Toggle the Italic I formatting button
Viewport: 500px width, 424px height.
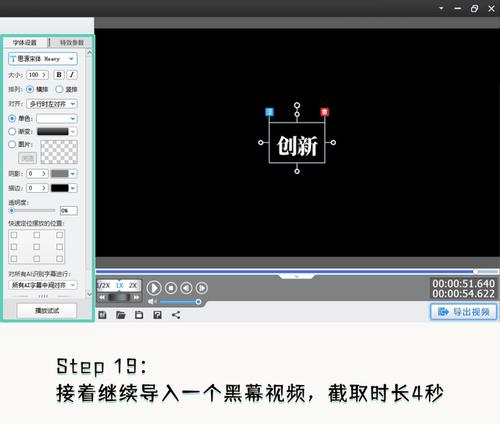[x=72, y=75]
